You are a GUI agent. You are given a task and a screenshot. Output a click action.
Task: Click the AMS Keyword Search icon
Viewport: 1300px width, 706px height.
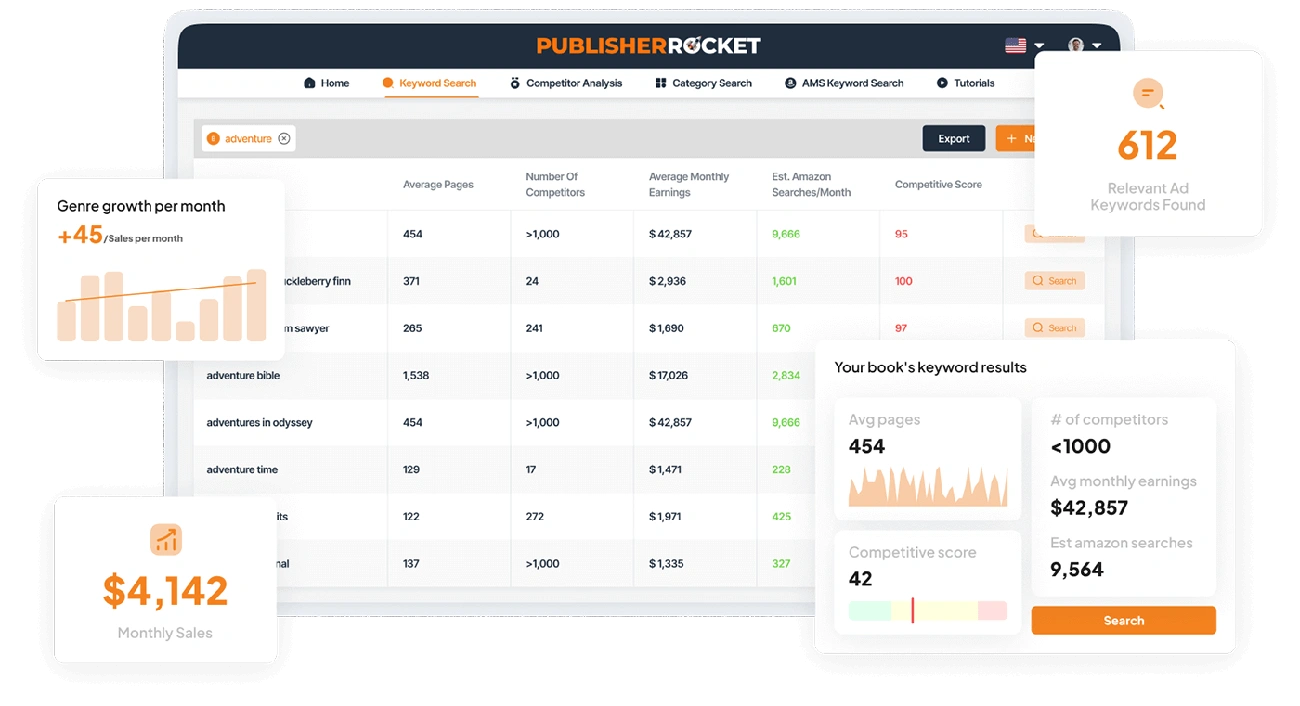[x=791, y=83]
